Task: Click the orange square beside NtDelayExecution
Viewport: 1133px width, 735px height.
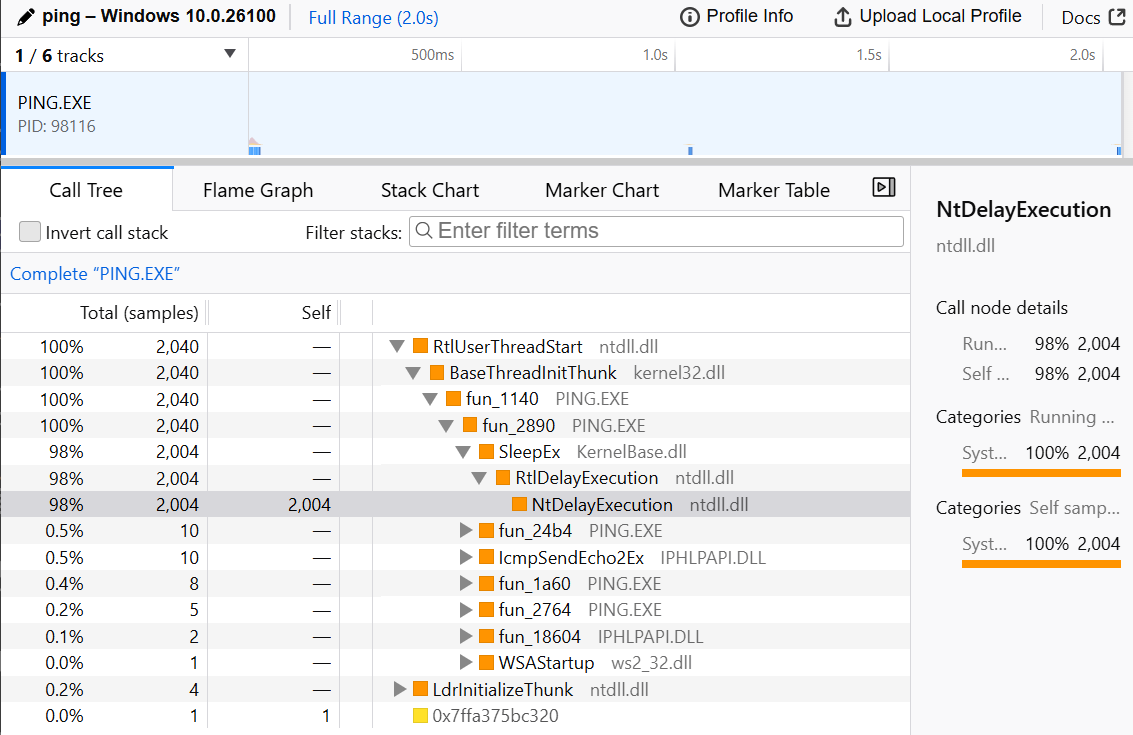Action: [519, 505]
